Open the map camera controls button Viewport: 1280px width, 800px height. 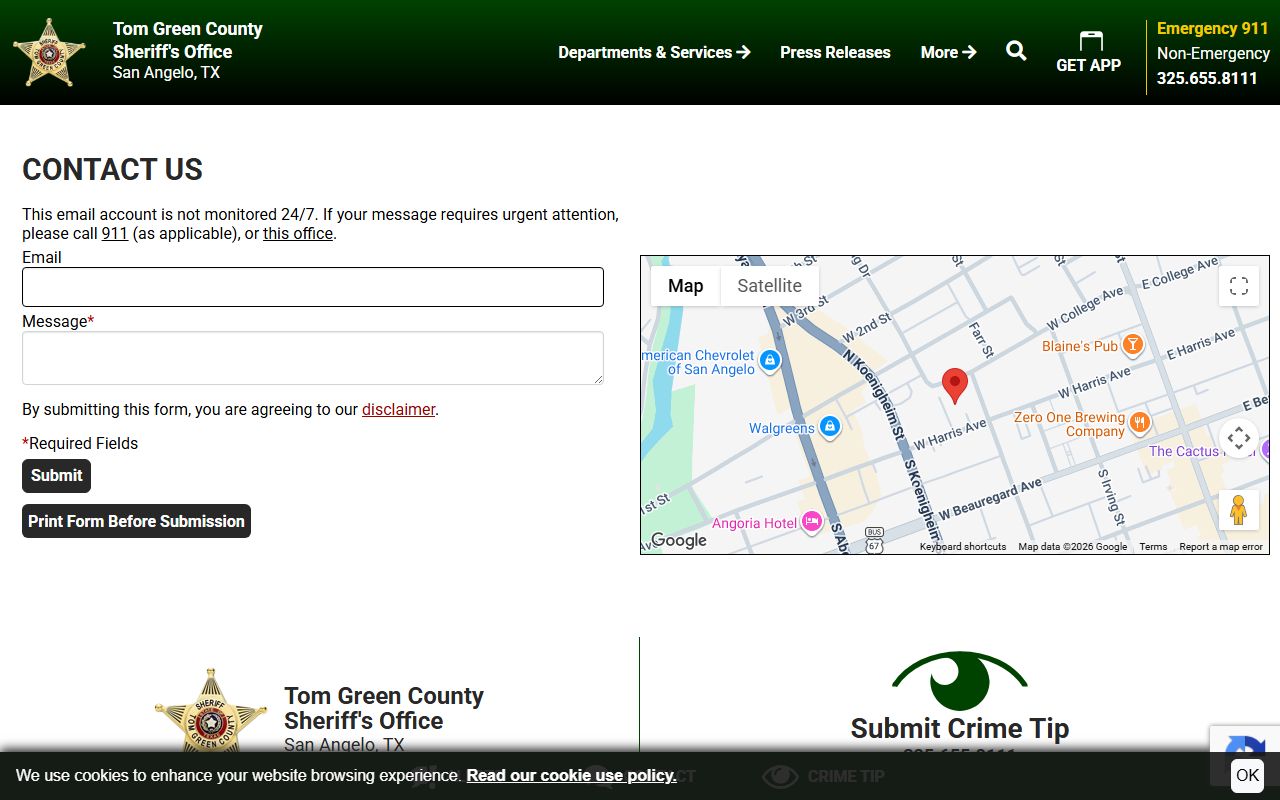pos(1239,438)
